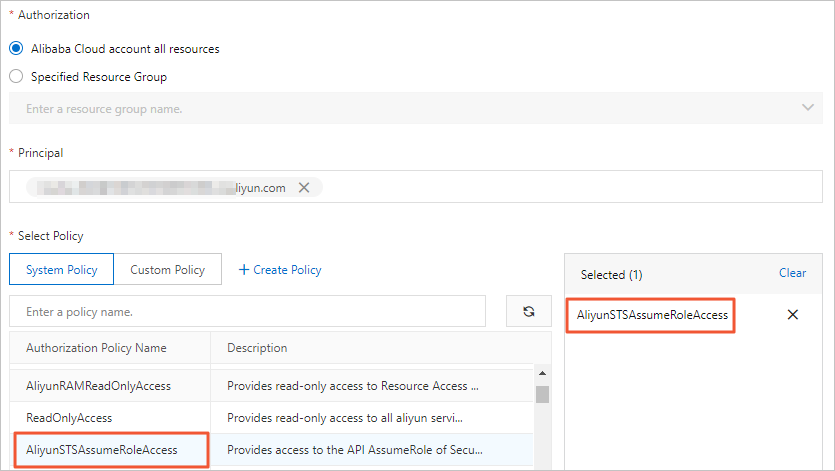Click the Authorization Policy Name column header

tap(96, 348)
